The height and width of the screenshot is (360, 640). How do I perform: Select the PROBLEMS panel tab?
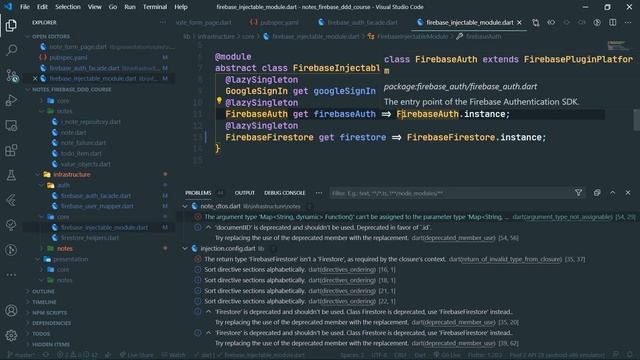pyautogui.click(x=198, y=193)
